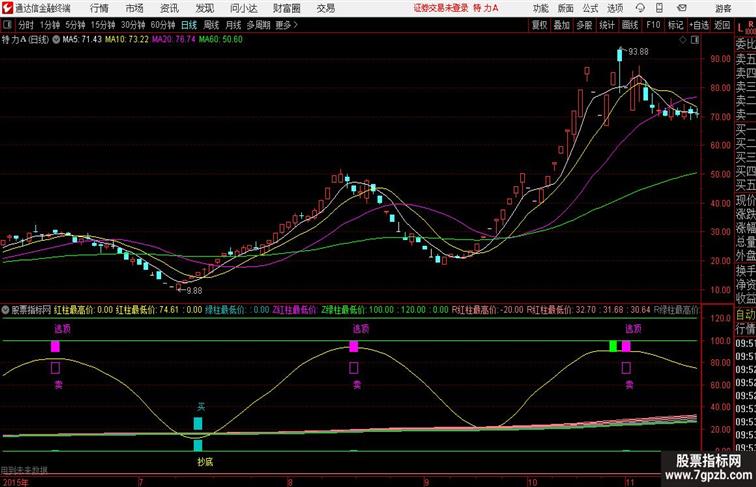
Task: Switch to the 分时 period tab
Action: click(26, 25)
